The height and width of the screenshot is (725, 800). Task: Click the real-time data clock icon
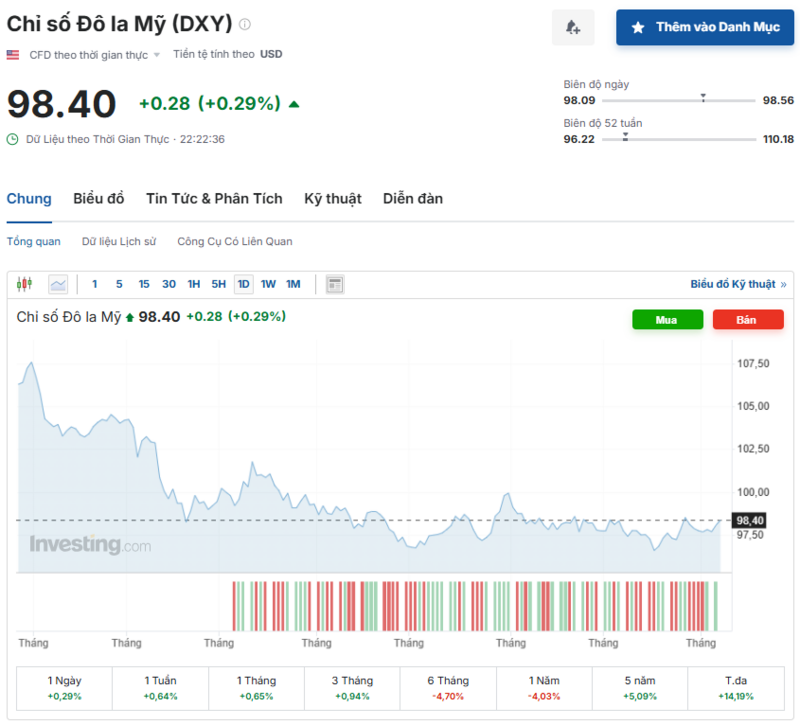click(x=13, y=139)
